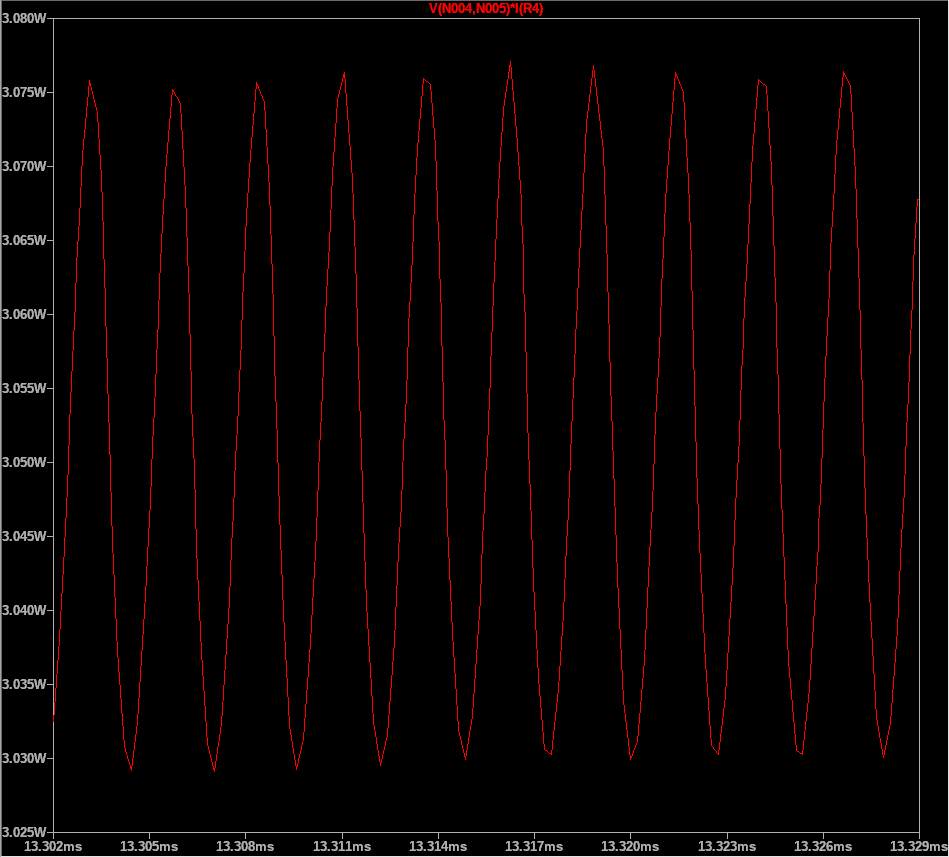The image size is (949, 857).
Task: Click the 3.060W vertical axis label
Action: [x=24, y=314]
